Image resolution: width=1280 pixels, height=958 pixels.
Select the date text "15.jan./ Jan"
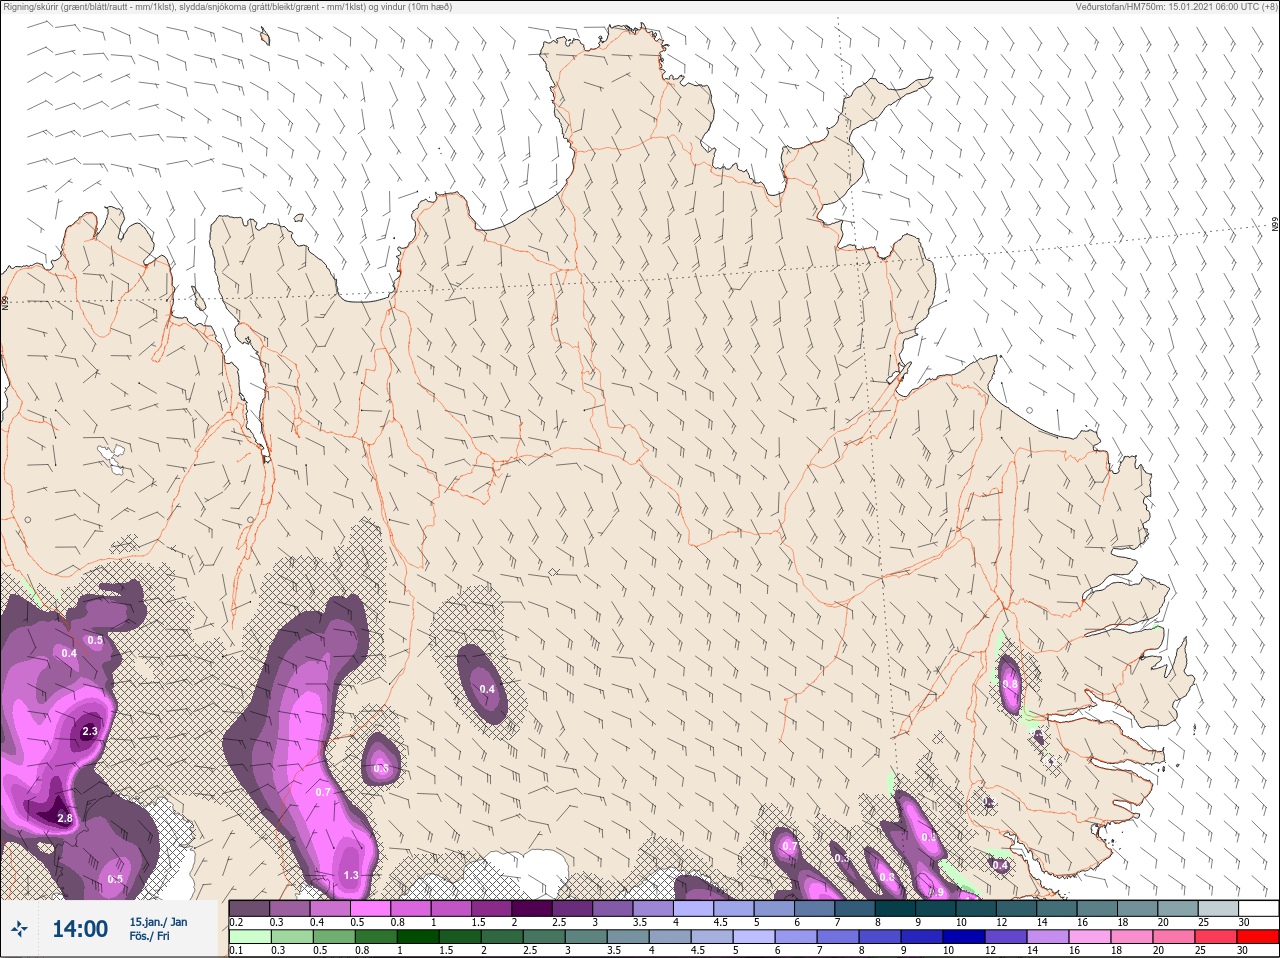[x=158, y=922]
